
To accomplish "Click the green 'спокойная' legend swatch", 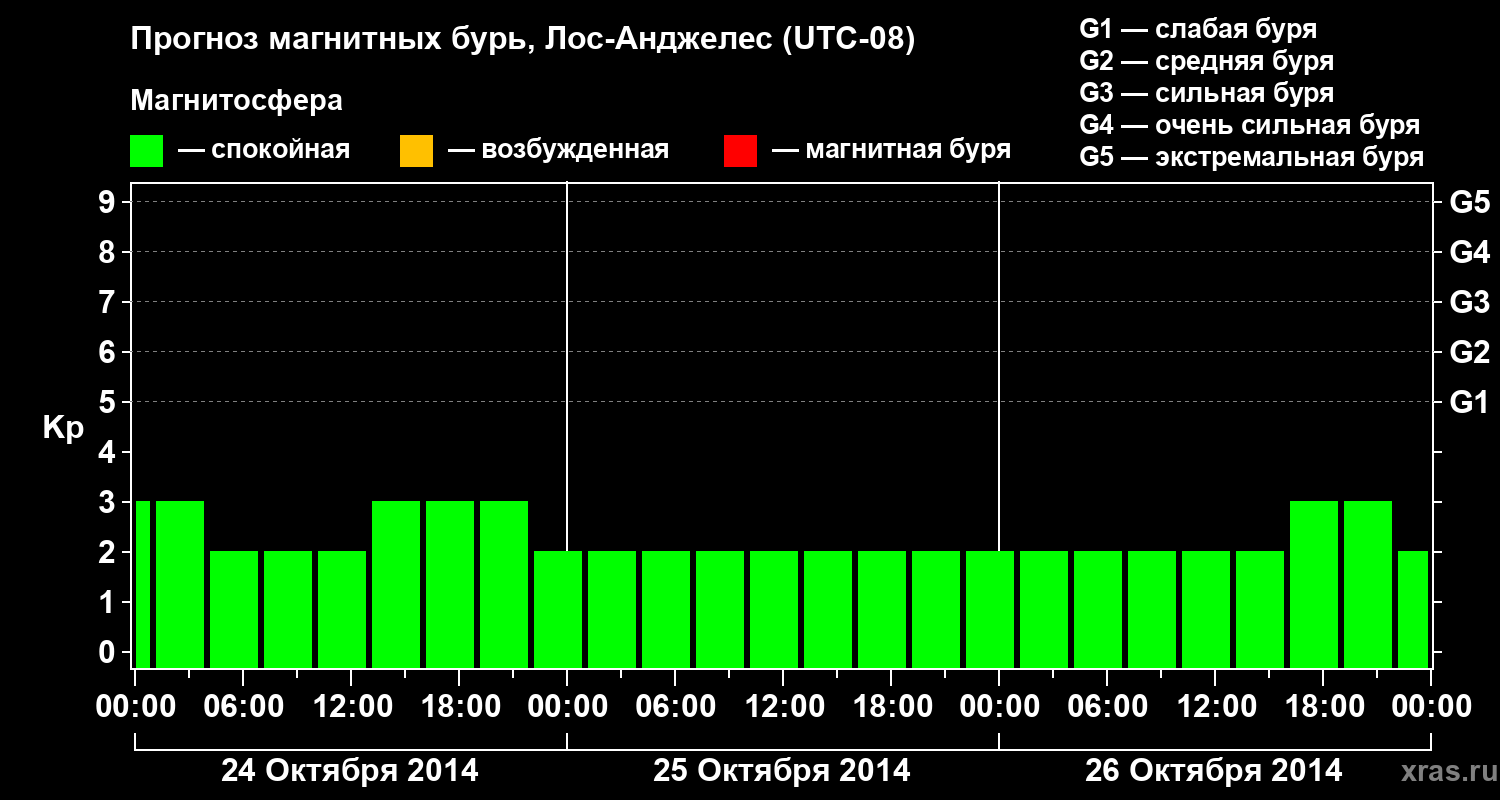I will tap(147, 151).
